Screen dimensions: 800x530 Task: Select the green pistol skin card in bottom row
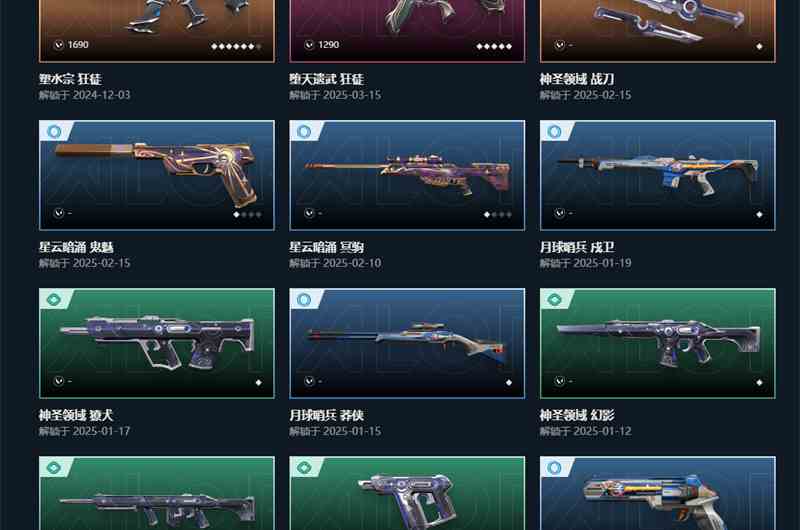tap(407, 493)
